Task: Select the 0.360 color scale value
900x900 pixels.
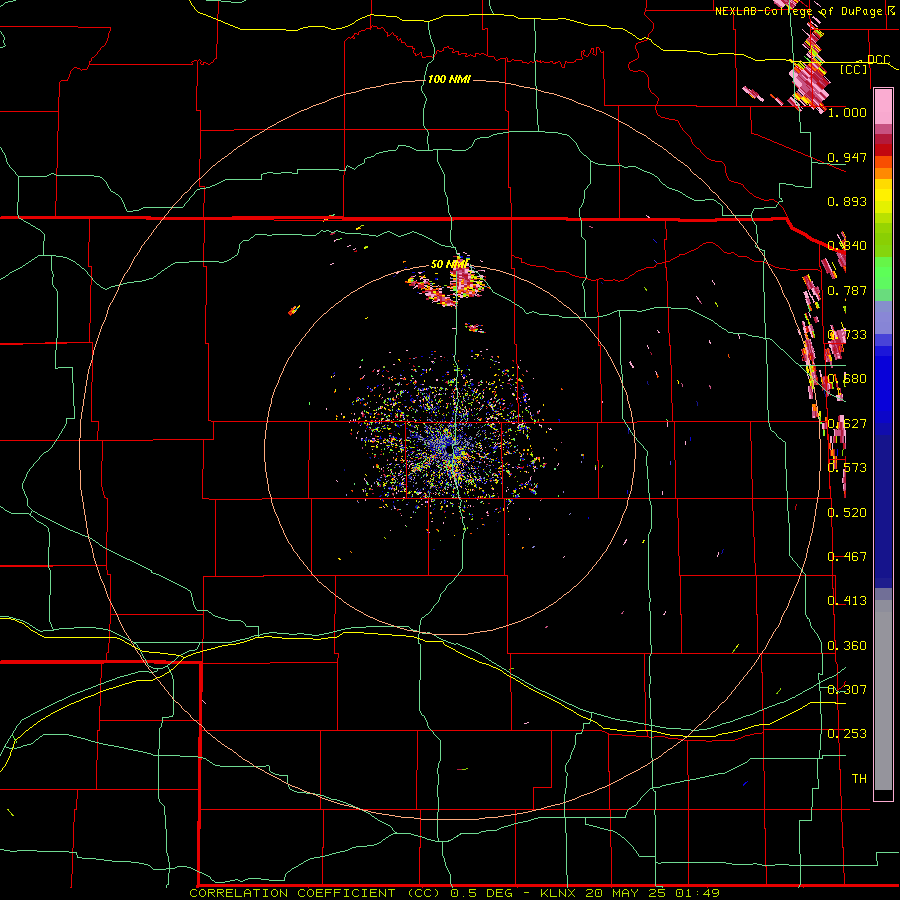Action: tap(847, 645)
